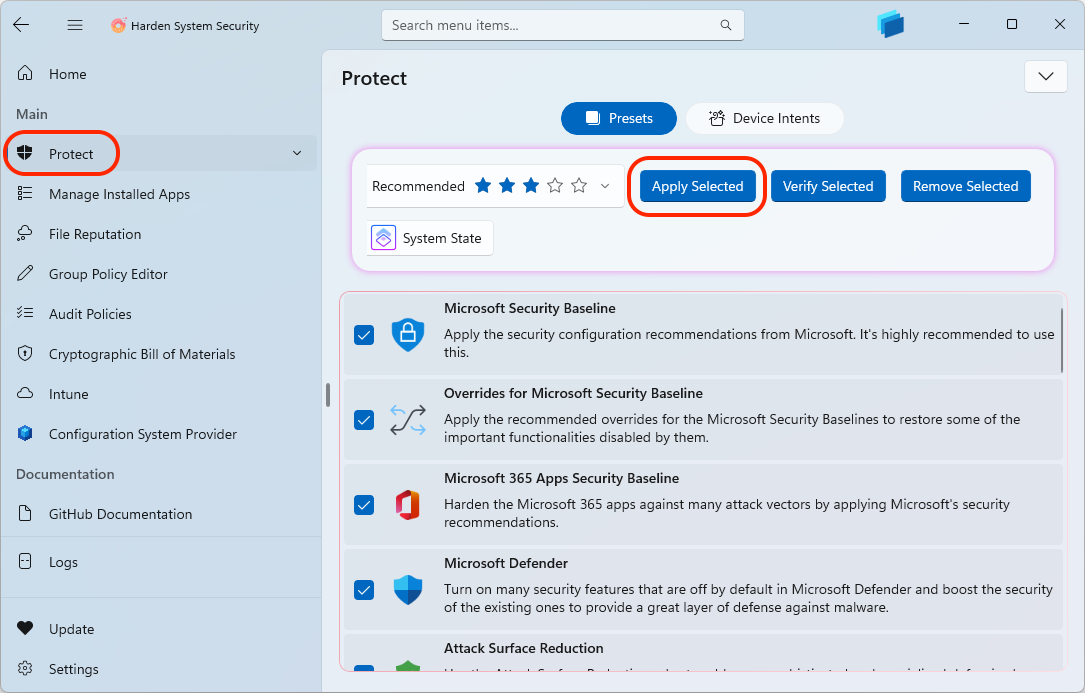The width and height of the screenshot is (1085, 693).
Task: Click the blue cube icon in title bar
Action: tap(891, 24)
